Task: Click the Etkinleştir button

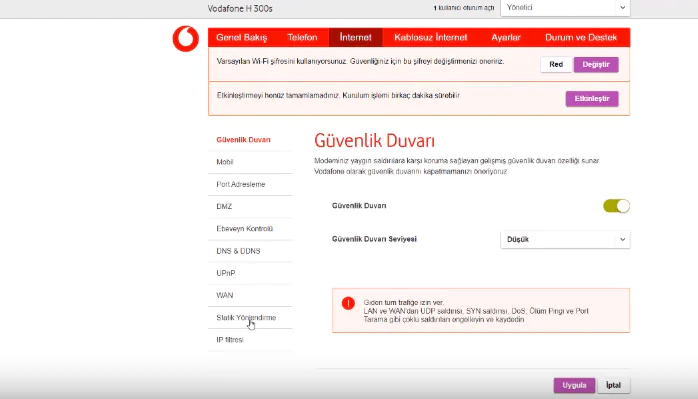Action: click(x=592, y=98)
